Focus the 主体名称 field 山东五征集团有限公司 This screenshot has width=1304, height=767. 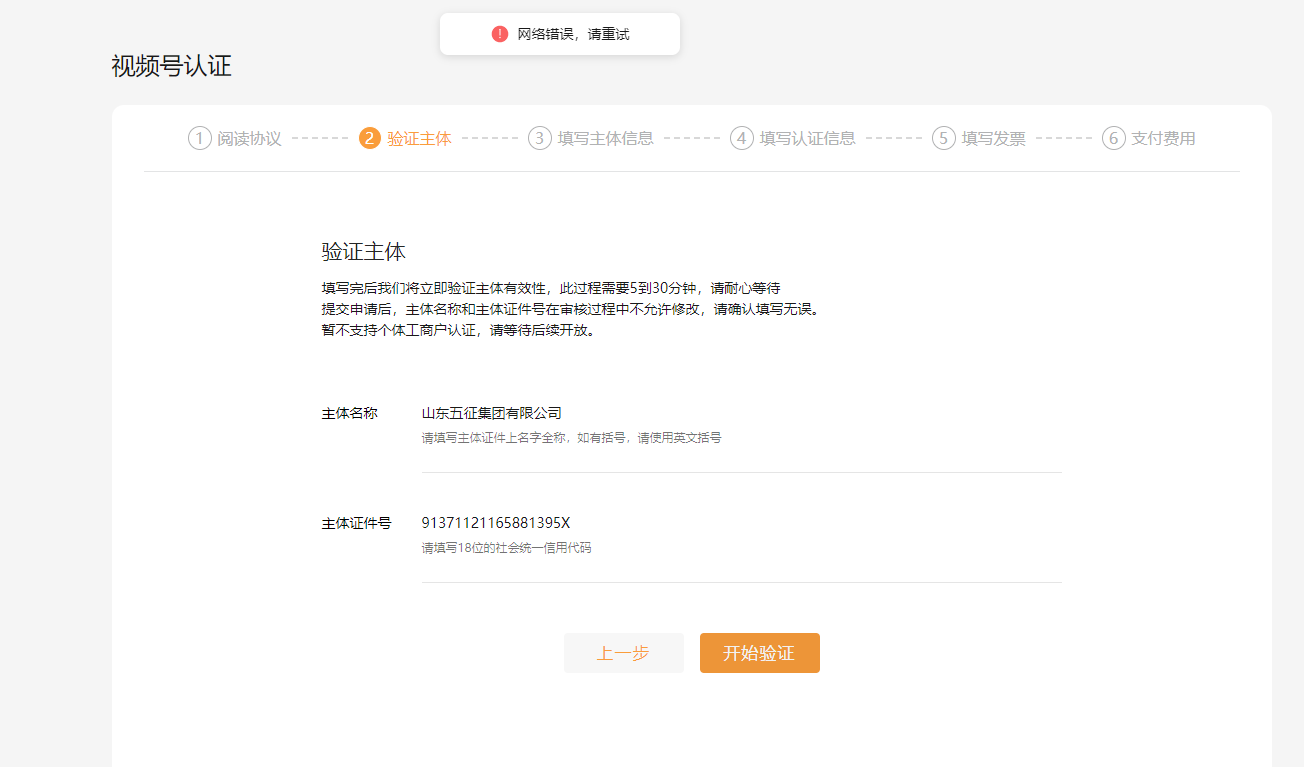[741, 413]
